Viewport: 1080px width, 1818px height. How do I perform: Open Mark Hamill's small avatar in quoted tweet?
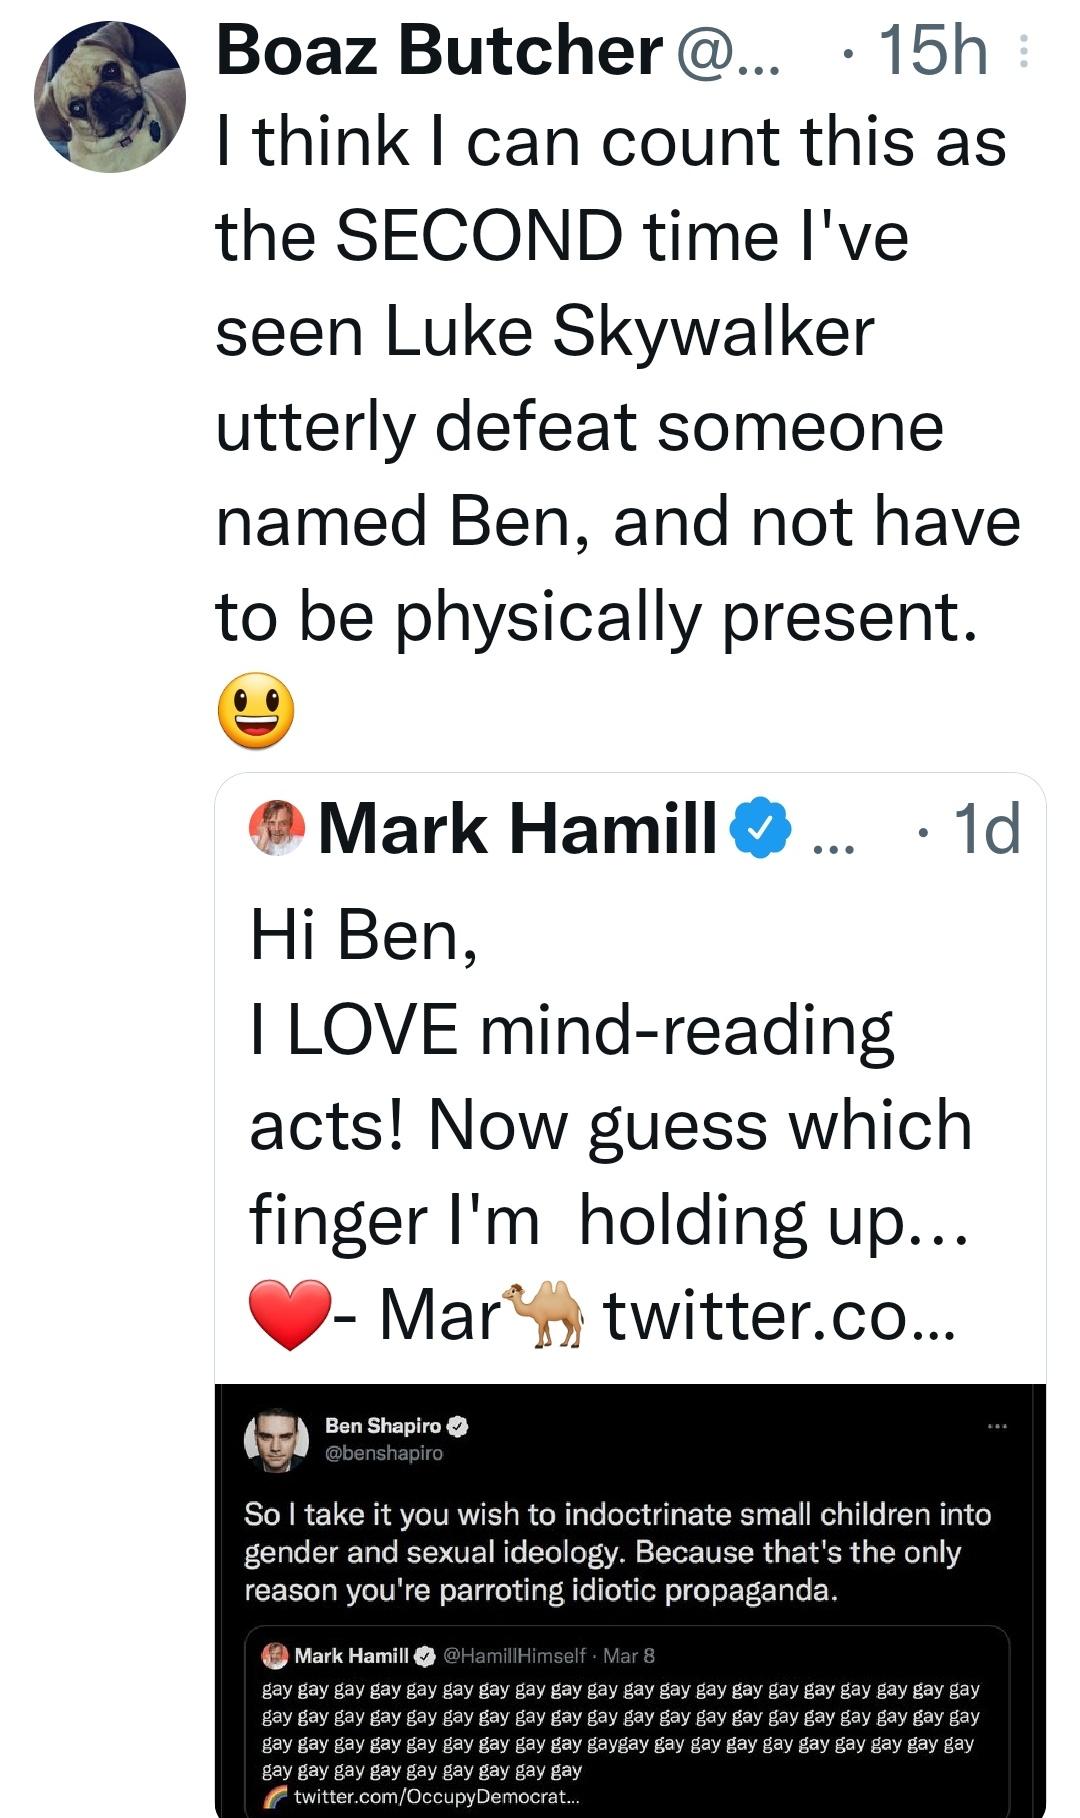click(x=275, y=828)
